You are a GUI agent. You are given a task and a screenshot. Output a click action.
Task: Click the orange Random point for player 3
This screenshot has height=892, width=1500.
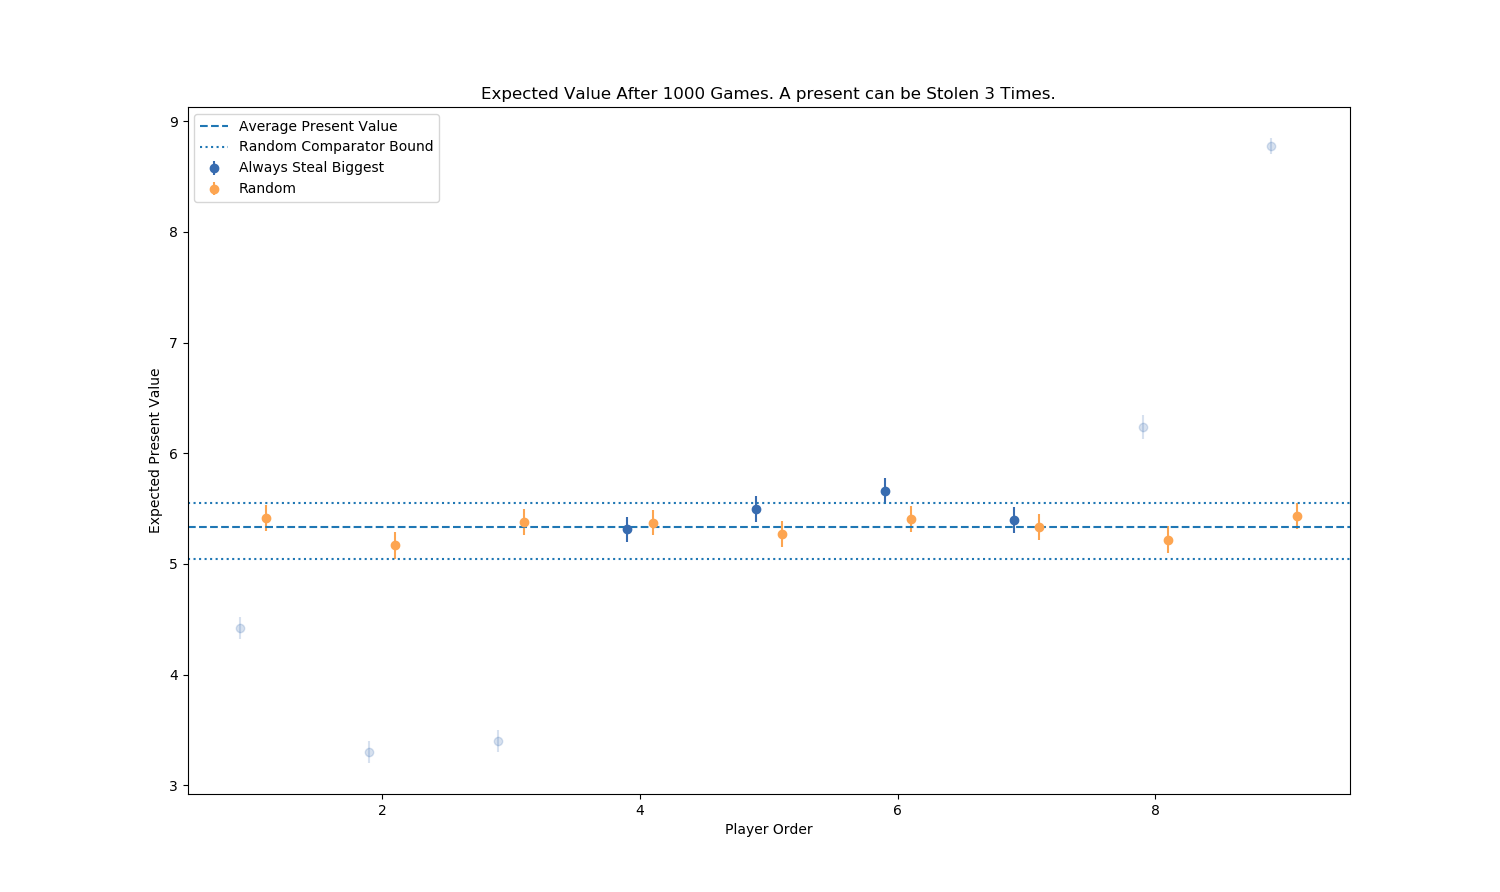524,522
